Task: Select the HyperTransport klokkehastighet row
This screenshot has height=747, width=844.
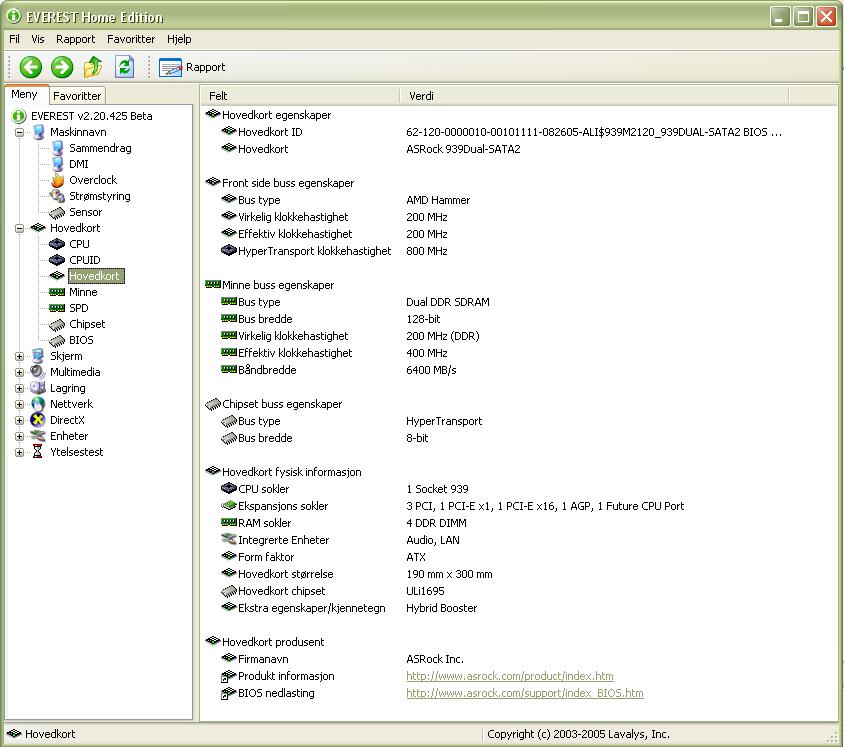Action: tap(334, 251)
